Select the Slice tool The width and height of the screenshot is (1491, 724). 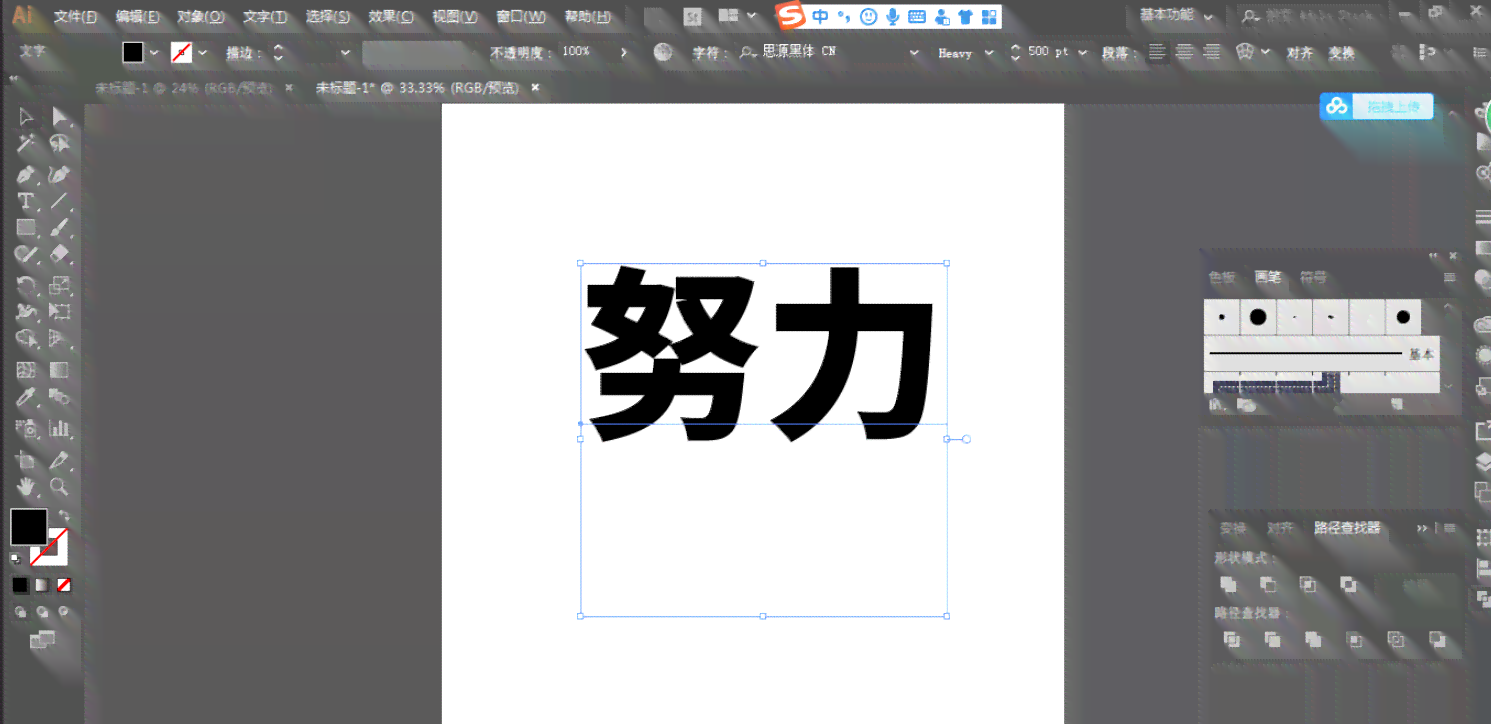[61, 461]
